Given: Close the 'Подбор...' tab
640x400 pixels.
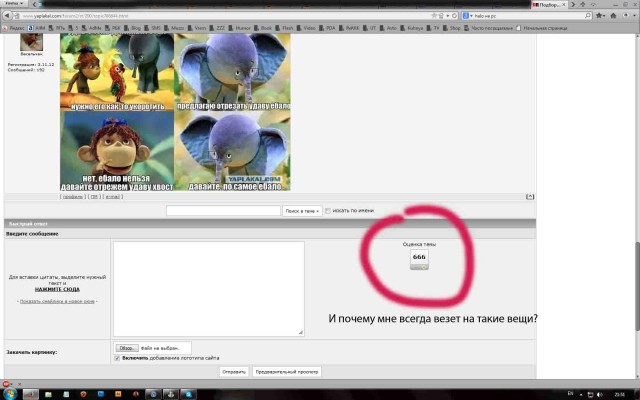Looking at the screenshot, I should pyautogui.click(x=564, y=4).
